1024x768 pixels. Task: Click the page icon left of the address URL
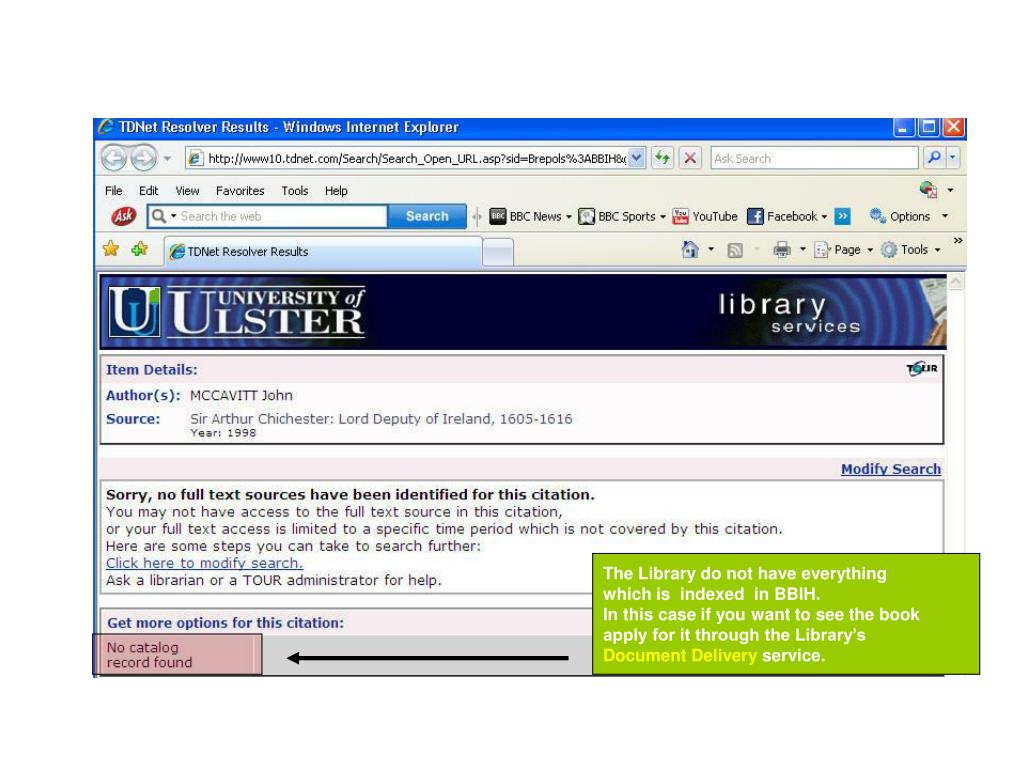point(195,158)
